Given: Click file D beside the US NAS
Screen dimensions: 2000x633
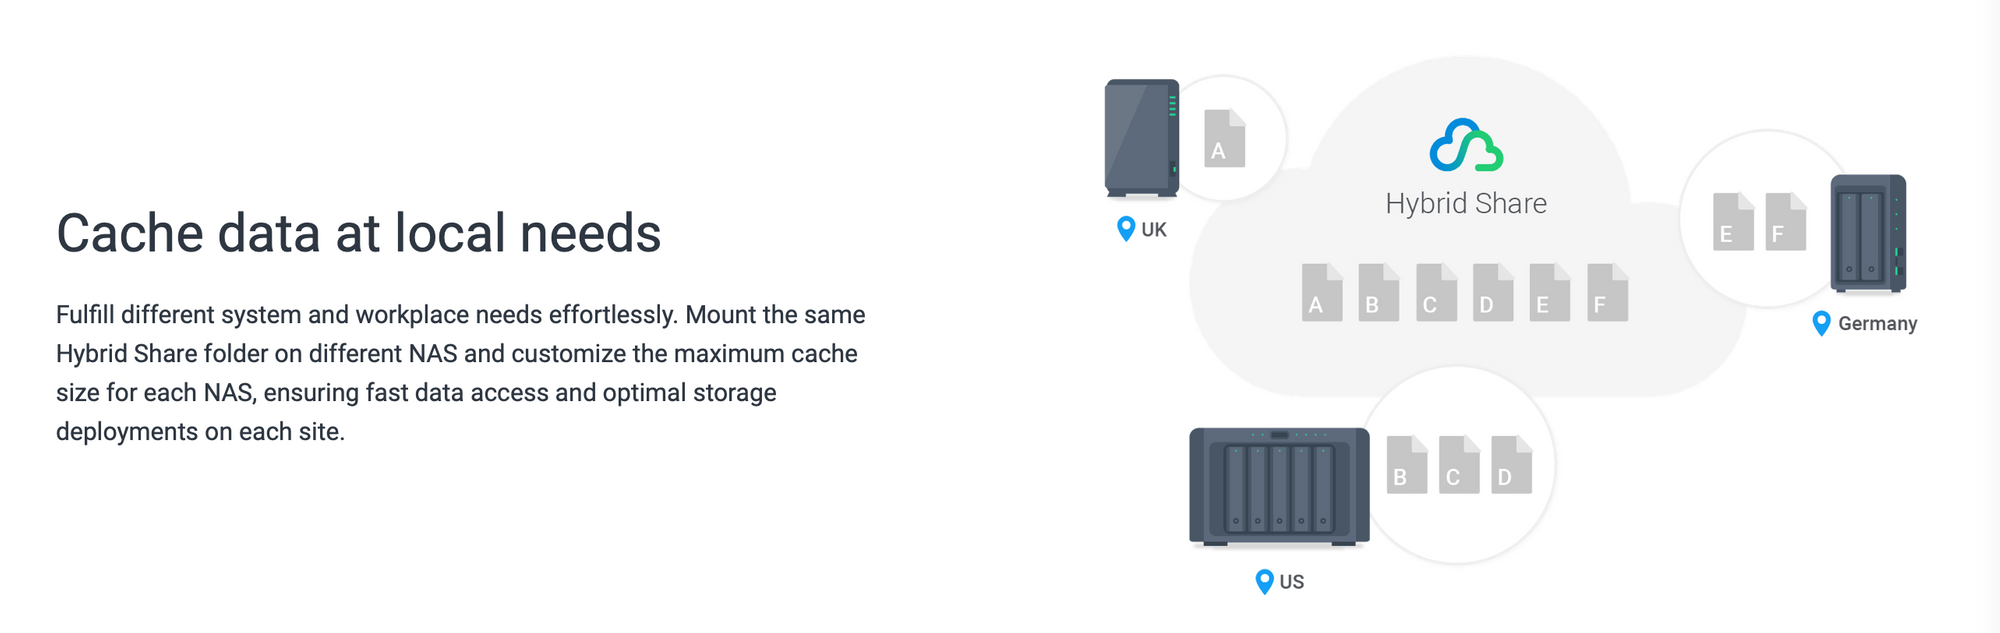Looking at the screenshot, I should 1512,464.
